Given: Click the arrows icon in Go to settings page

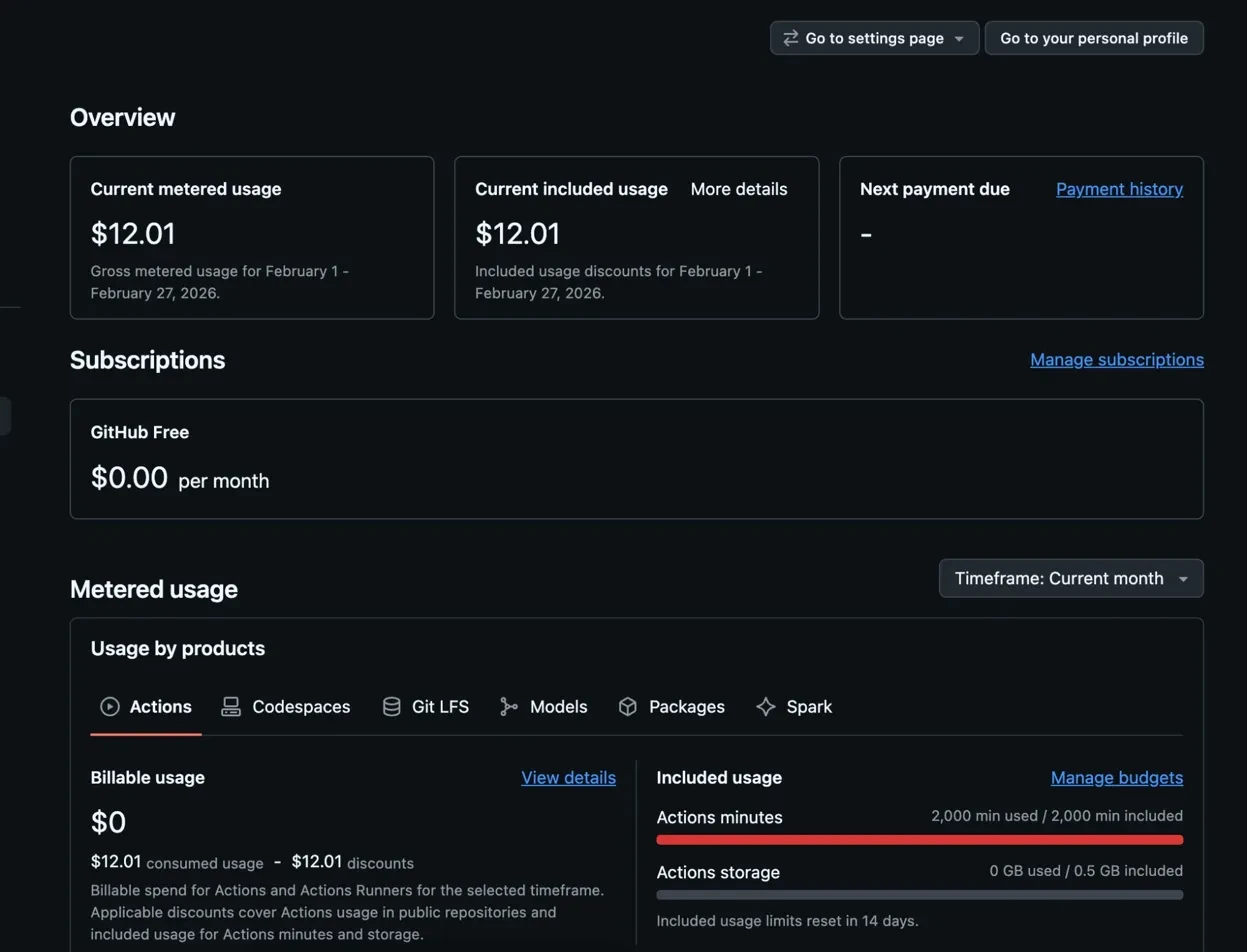Looking at the screenshot, I should coord(789,37).
